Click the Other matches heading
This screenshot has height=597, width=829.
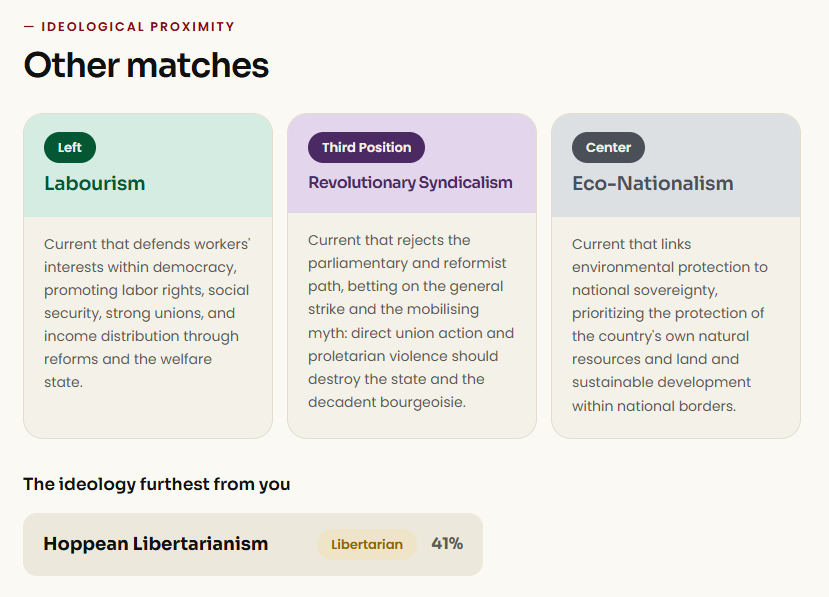[x=146, y=65]
